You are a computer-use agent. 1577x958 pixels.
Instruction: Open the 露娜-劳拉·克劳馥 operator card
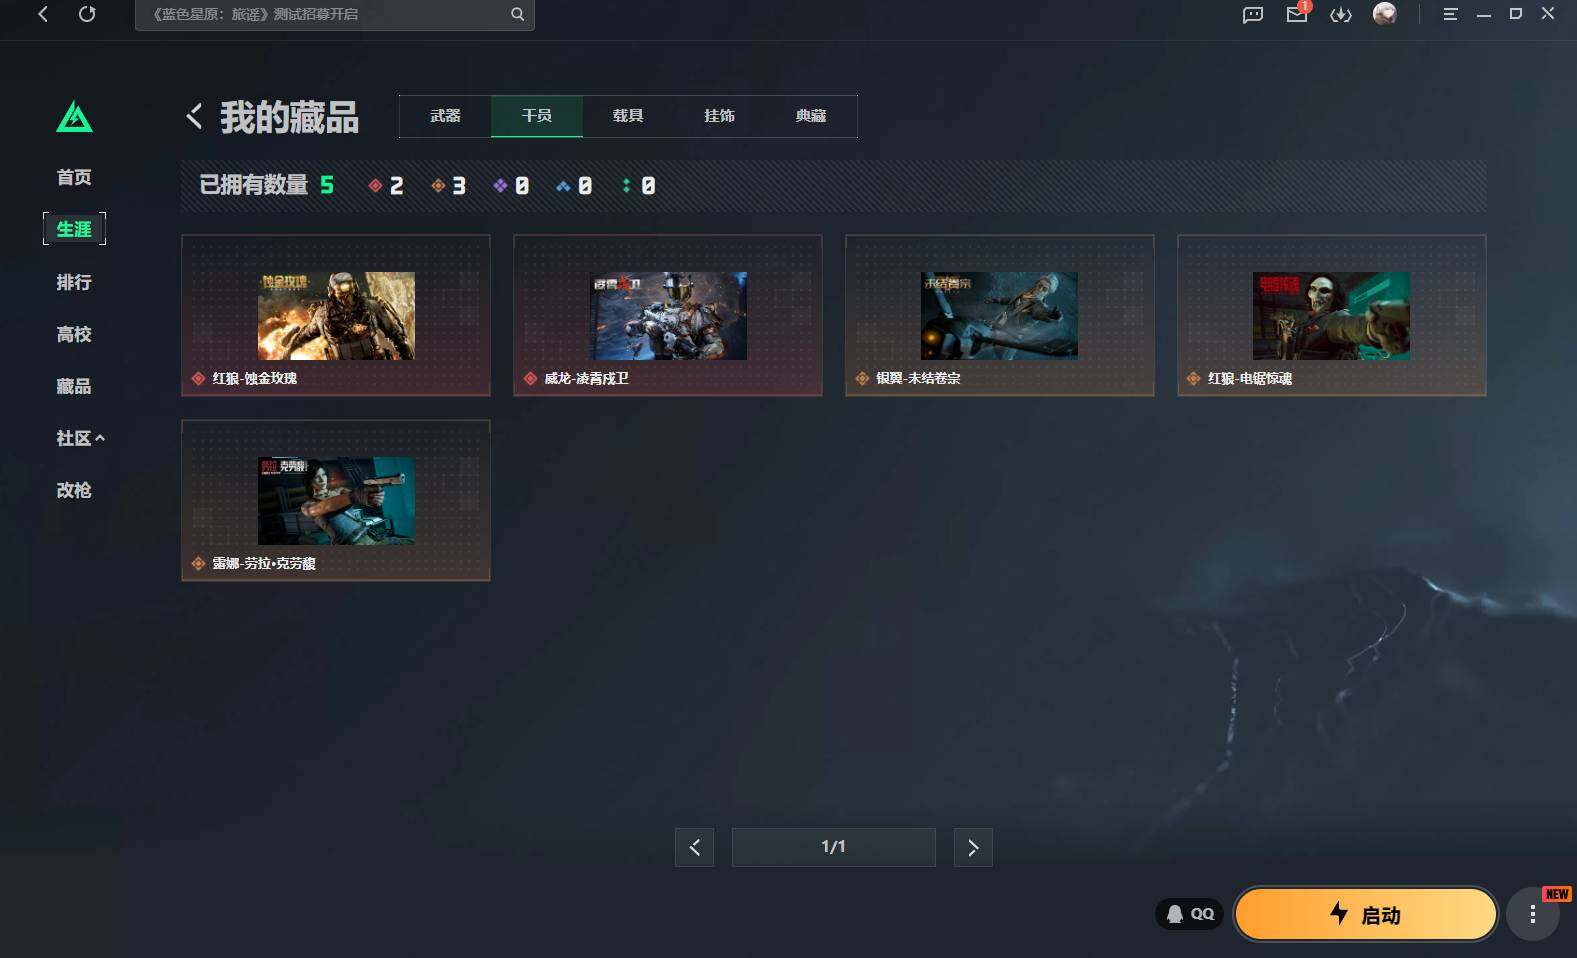point(336,500)
